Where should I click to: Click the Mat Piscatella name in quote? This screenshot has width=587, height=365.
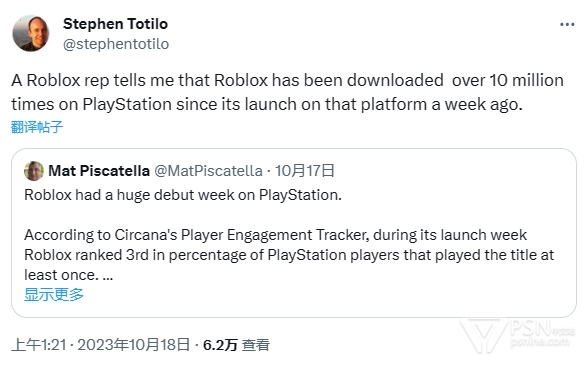tap(99, 171)
